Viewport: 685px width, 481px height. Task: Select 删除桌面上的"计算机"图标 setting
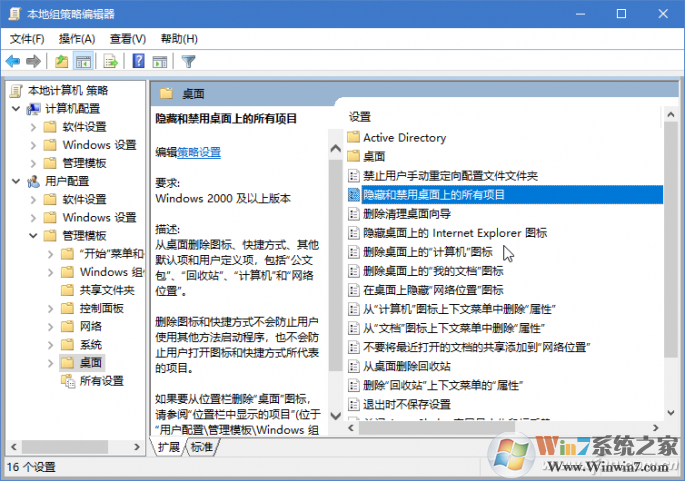(428, 252)
